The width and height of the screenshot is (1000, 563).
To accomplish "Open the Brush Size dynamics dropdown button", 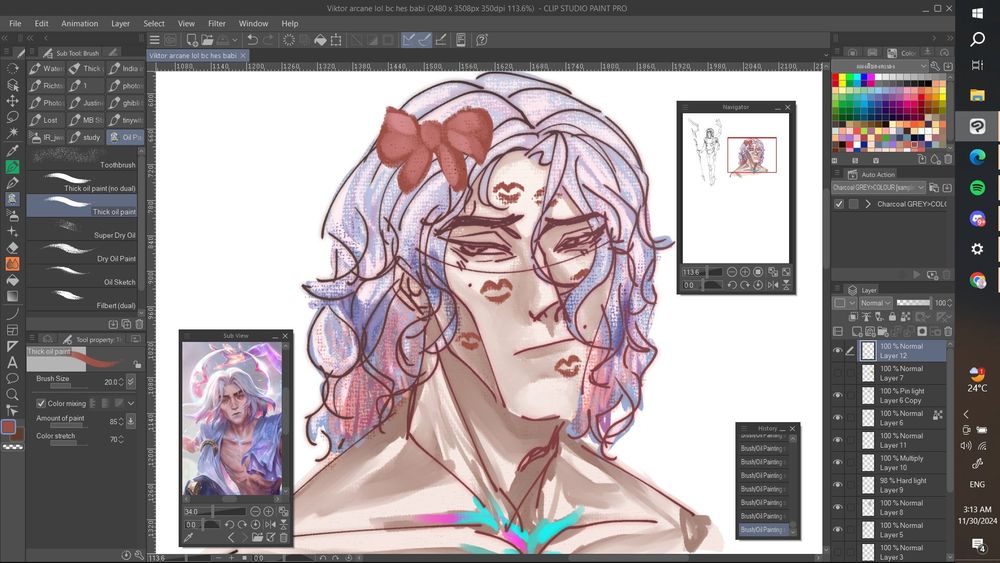I will coord(131,382).
